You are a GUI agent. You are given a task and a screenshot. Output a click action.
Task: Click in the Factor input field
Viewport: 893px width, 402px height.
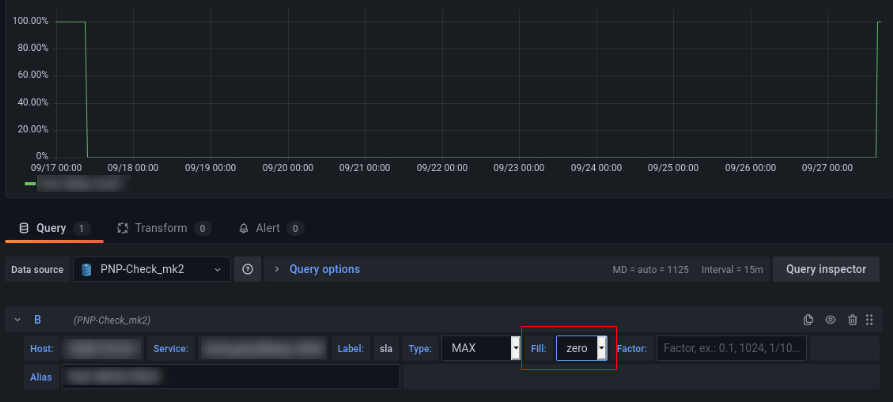[730, 348]
